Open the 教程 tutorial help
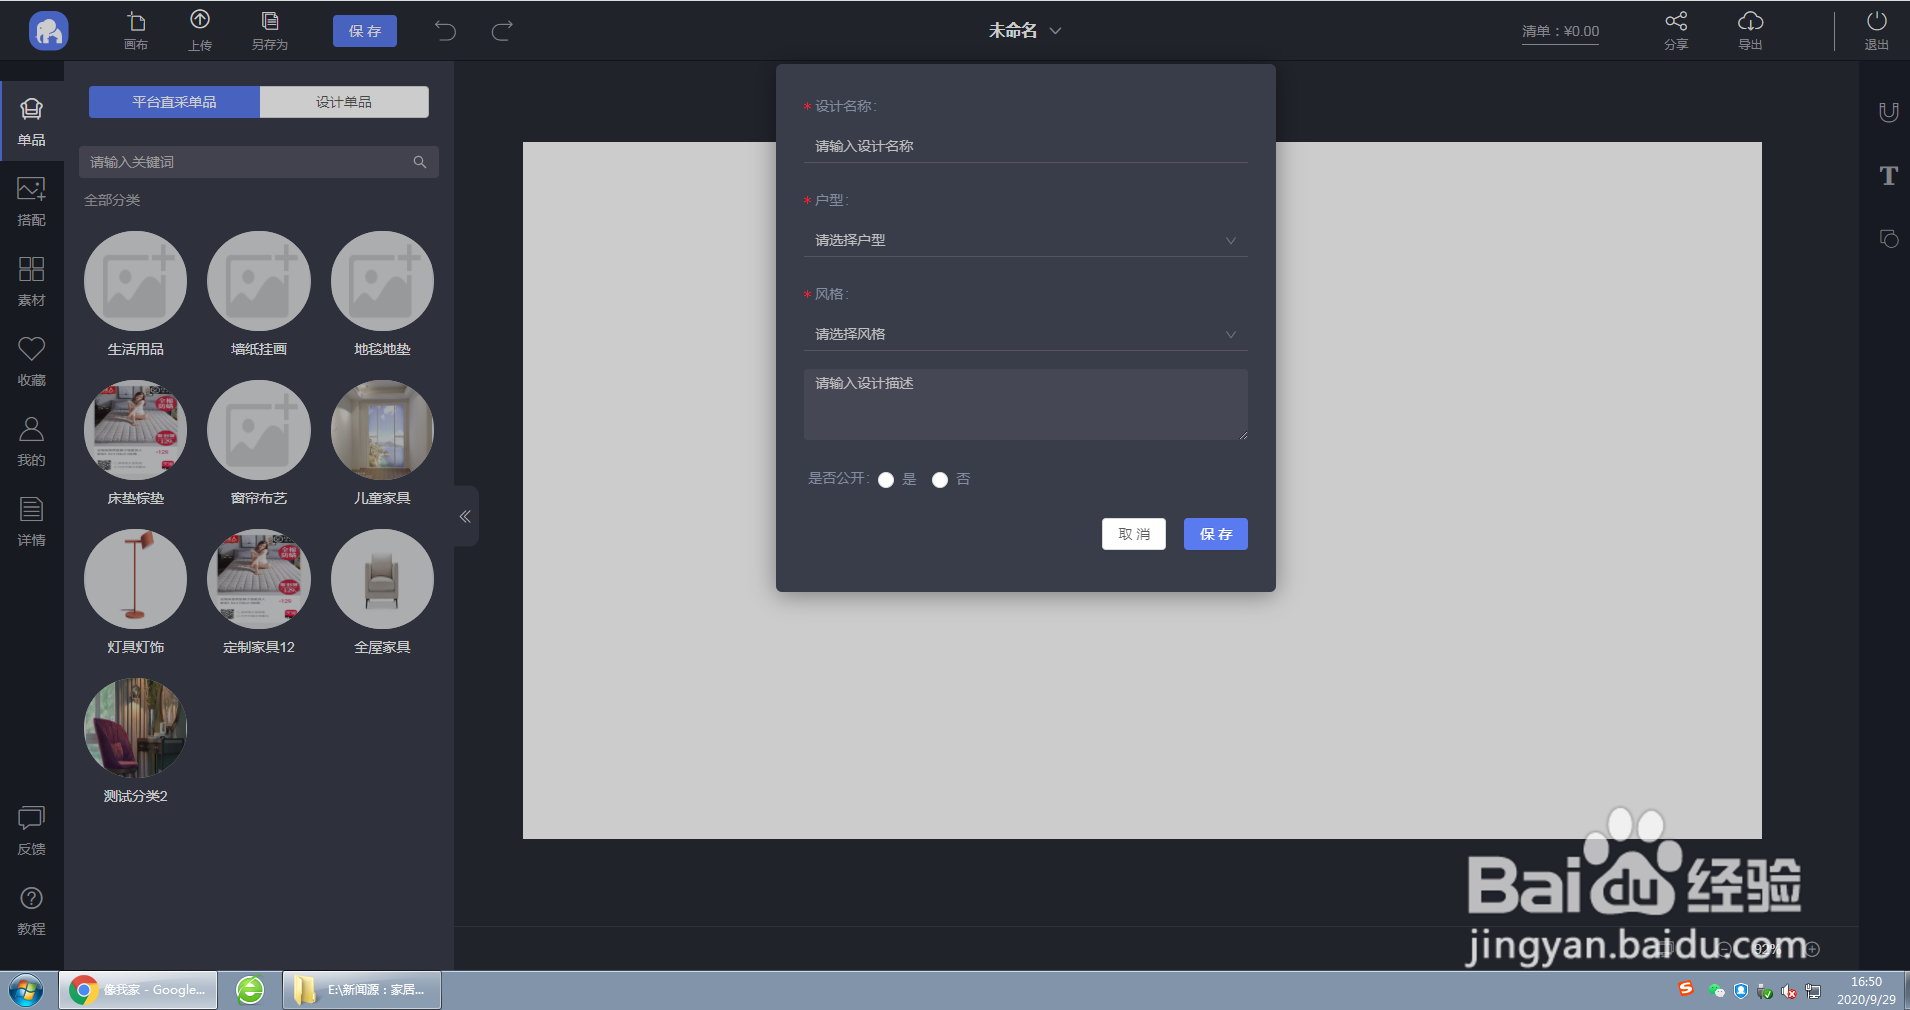1910x1010 pixels. 32,911
